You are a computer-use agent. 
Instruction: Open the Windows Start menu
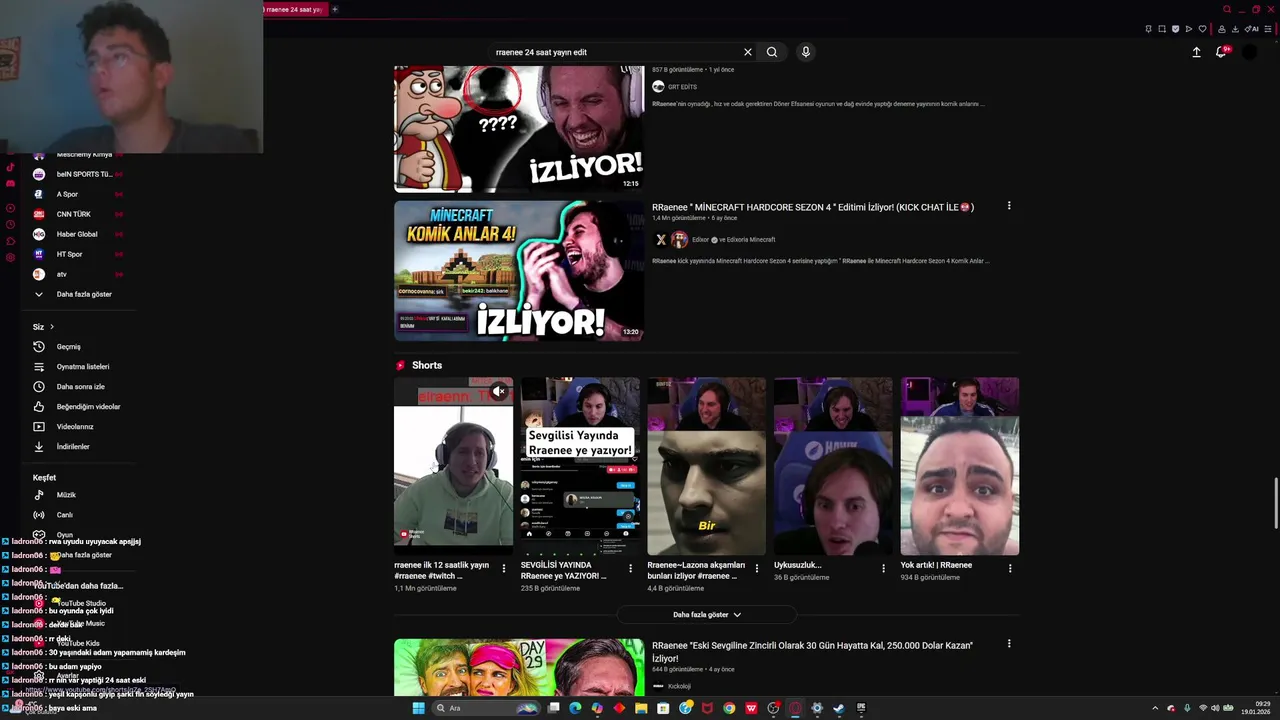coord(418,708)
